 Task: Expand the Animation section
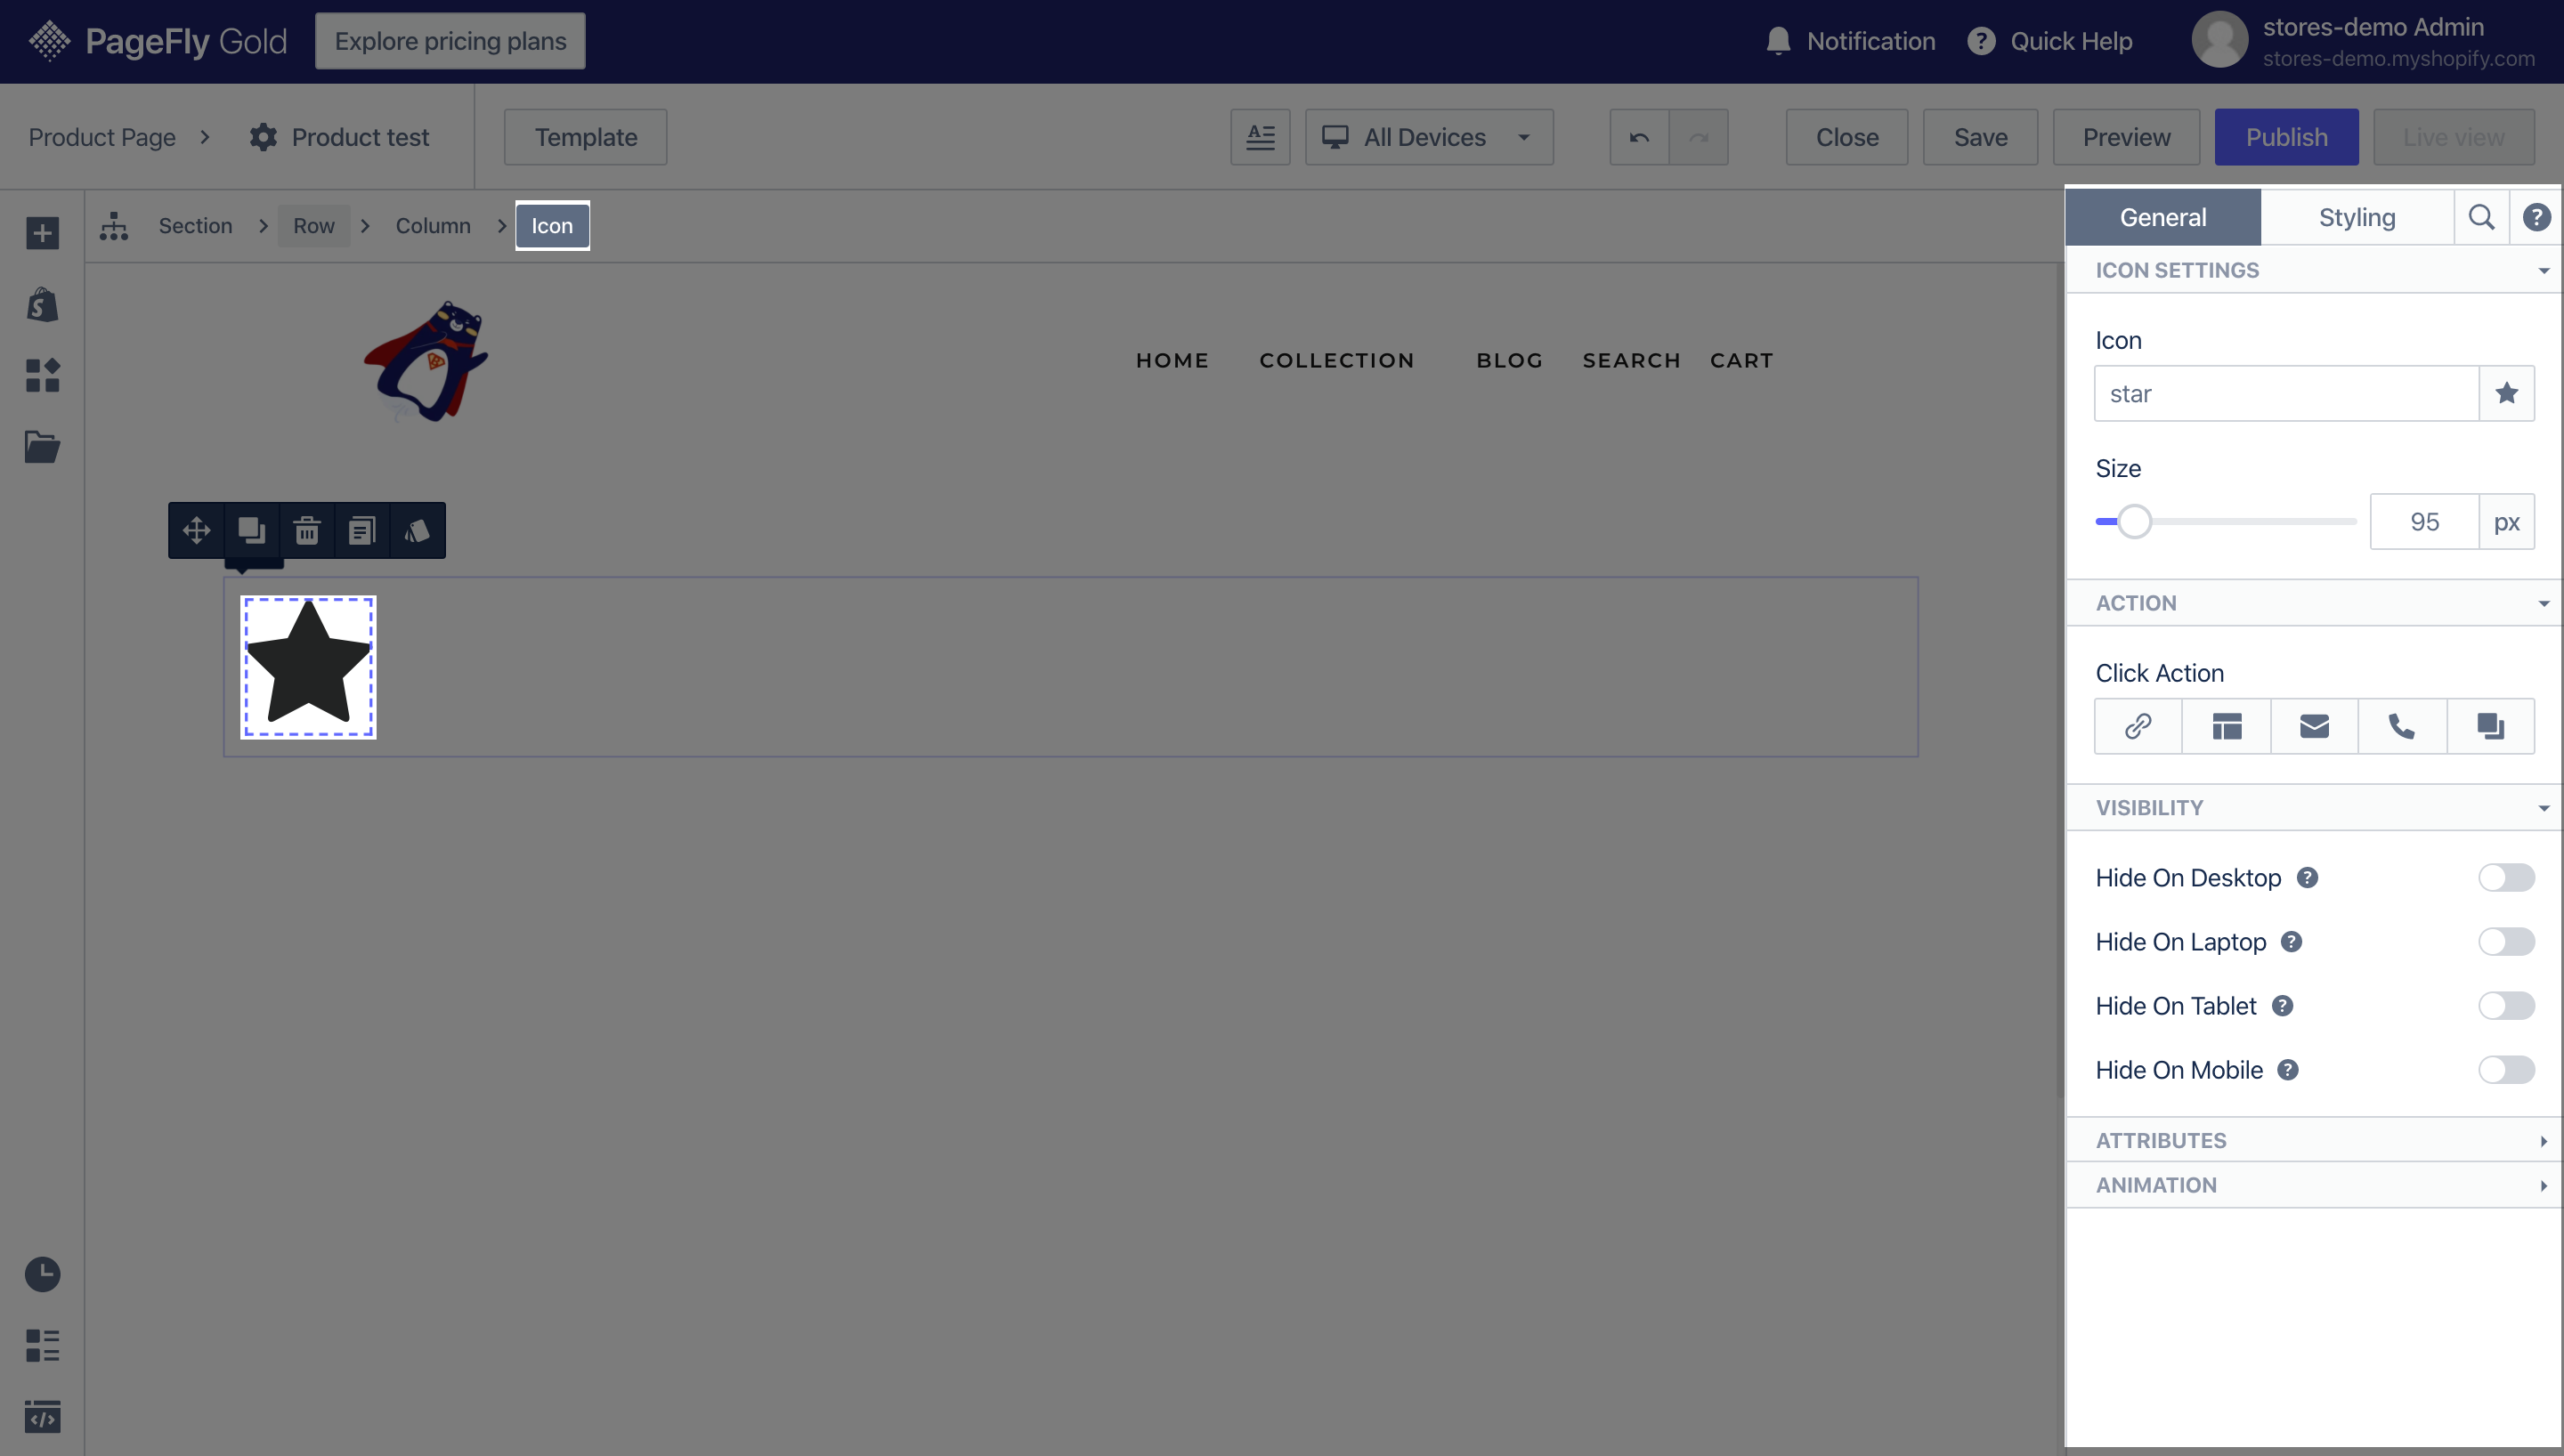[2313, 1185]
